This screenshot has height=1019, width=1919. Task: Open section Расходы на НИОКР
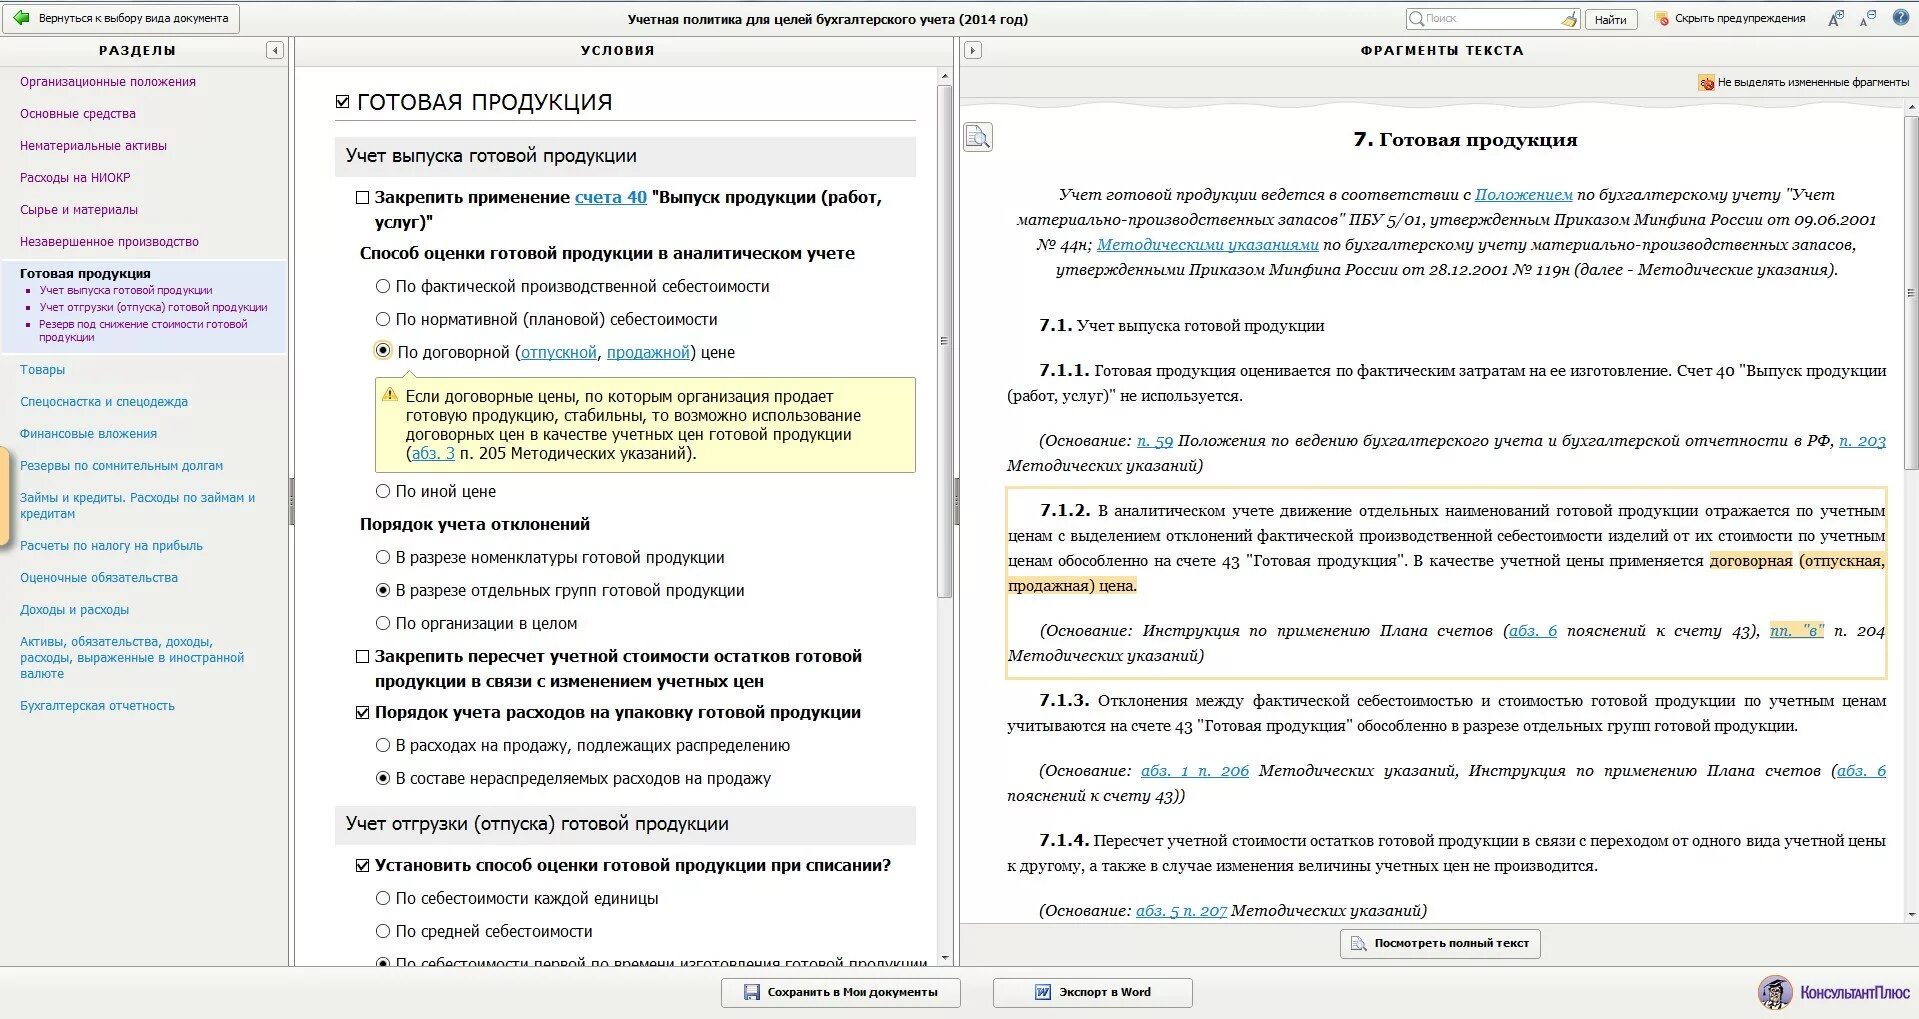(x=75, y=178)
